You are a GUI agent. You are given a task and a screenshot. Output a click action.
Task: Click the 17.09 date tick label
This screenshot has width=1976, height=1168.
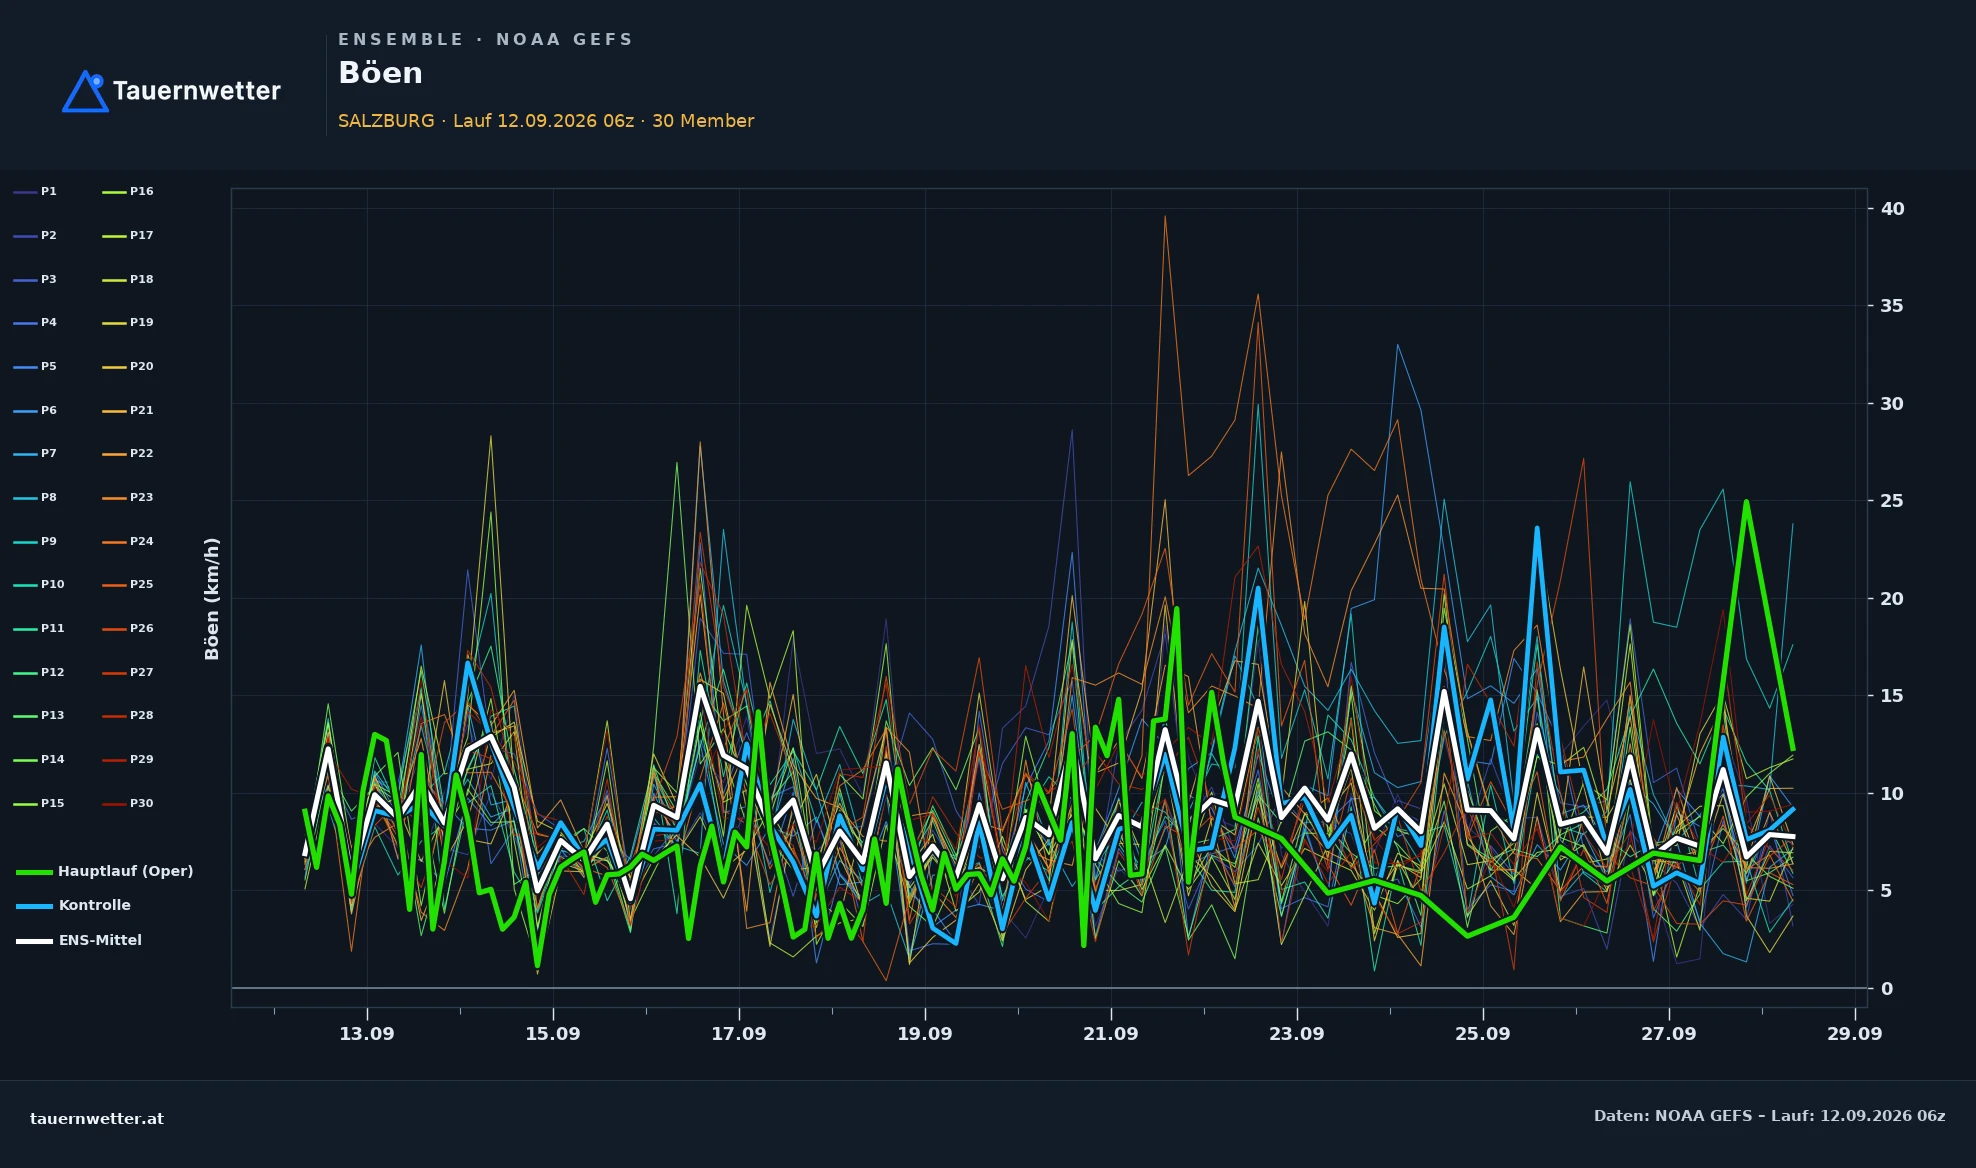click(739, 1034)
